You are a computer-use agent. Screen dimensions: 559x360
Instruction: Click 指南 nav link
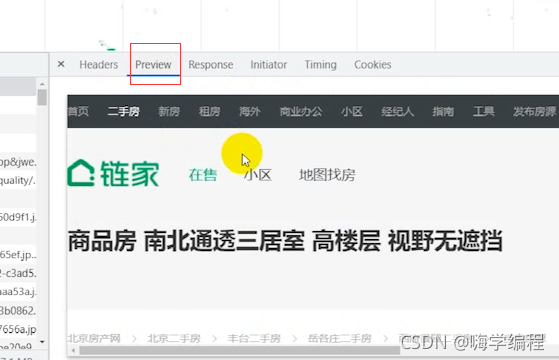coord(443,112)
